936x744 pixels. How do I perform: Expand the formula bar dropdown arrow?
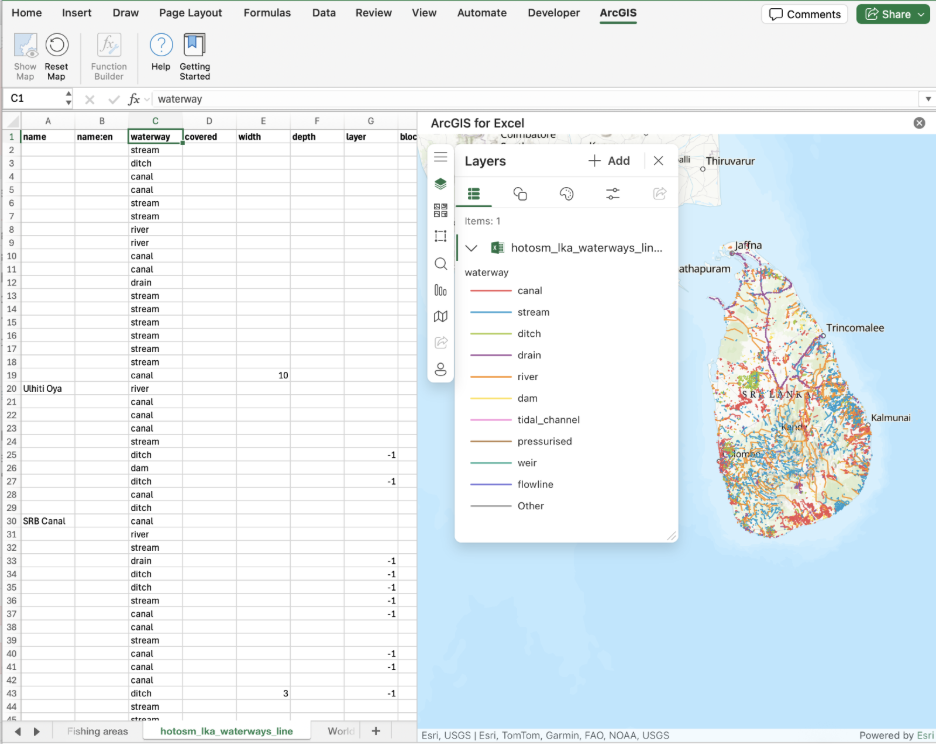coord(928,99)
